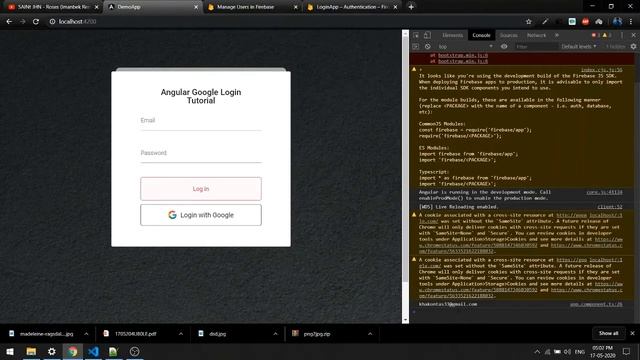Click the client:52 source link
This screenshot has height=360, width=640.
coord(610,207)
